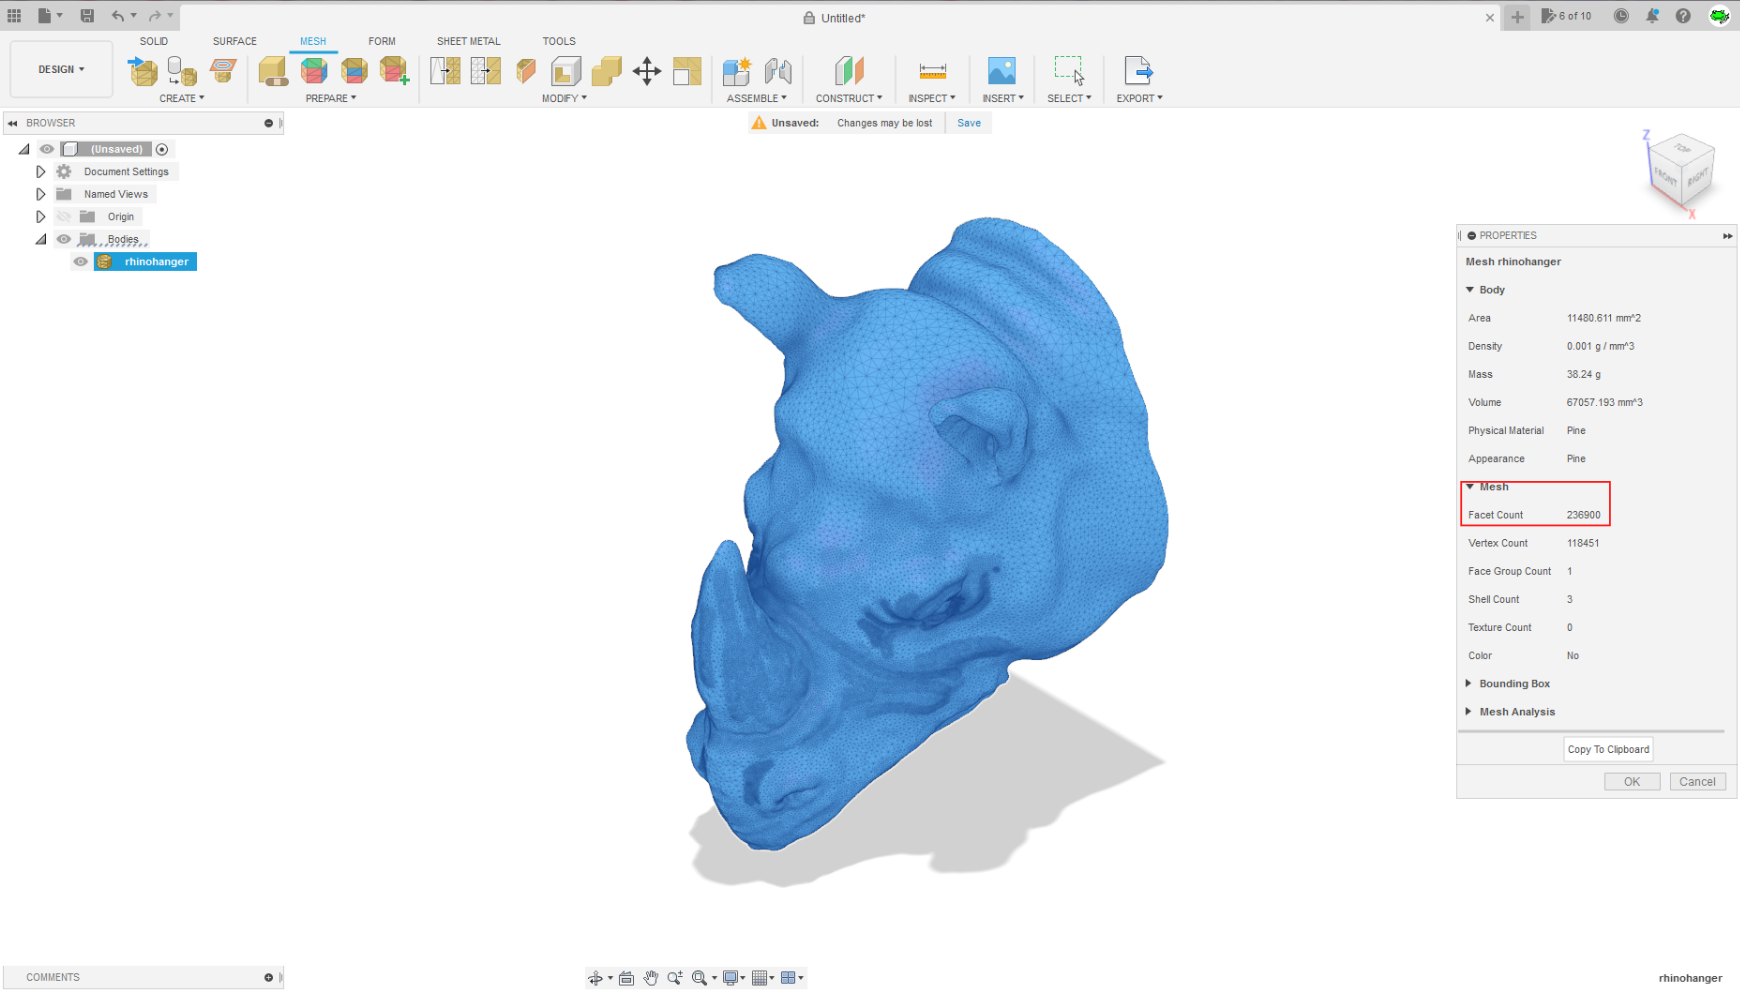Open the Repair mesh tool
This screenshot has width=1740, height=993.
click(x=273, y=70)
